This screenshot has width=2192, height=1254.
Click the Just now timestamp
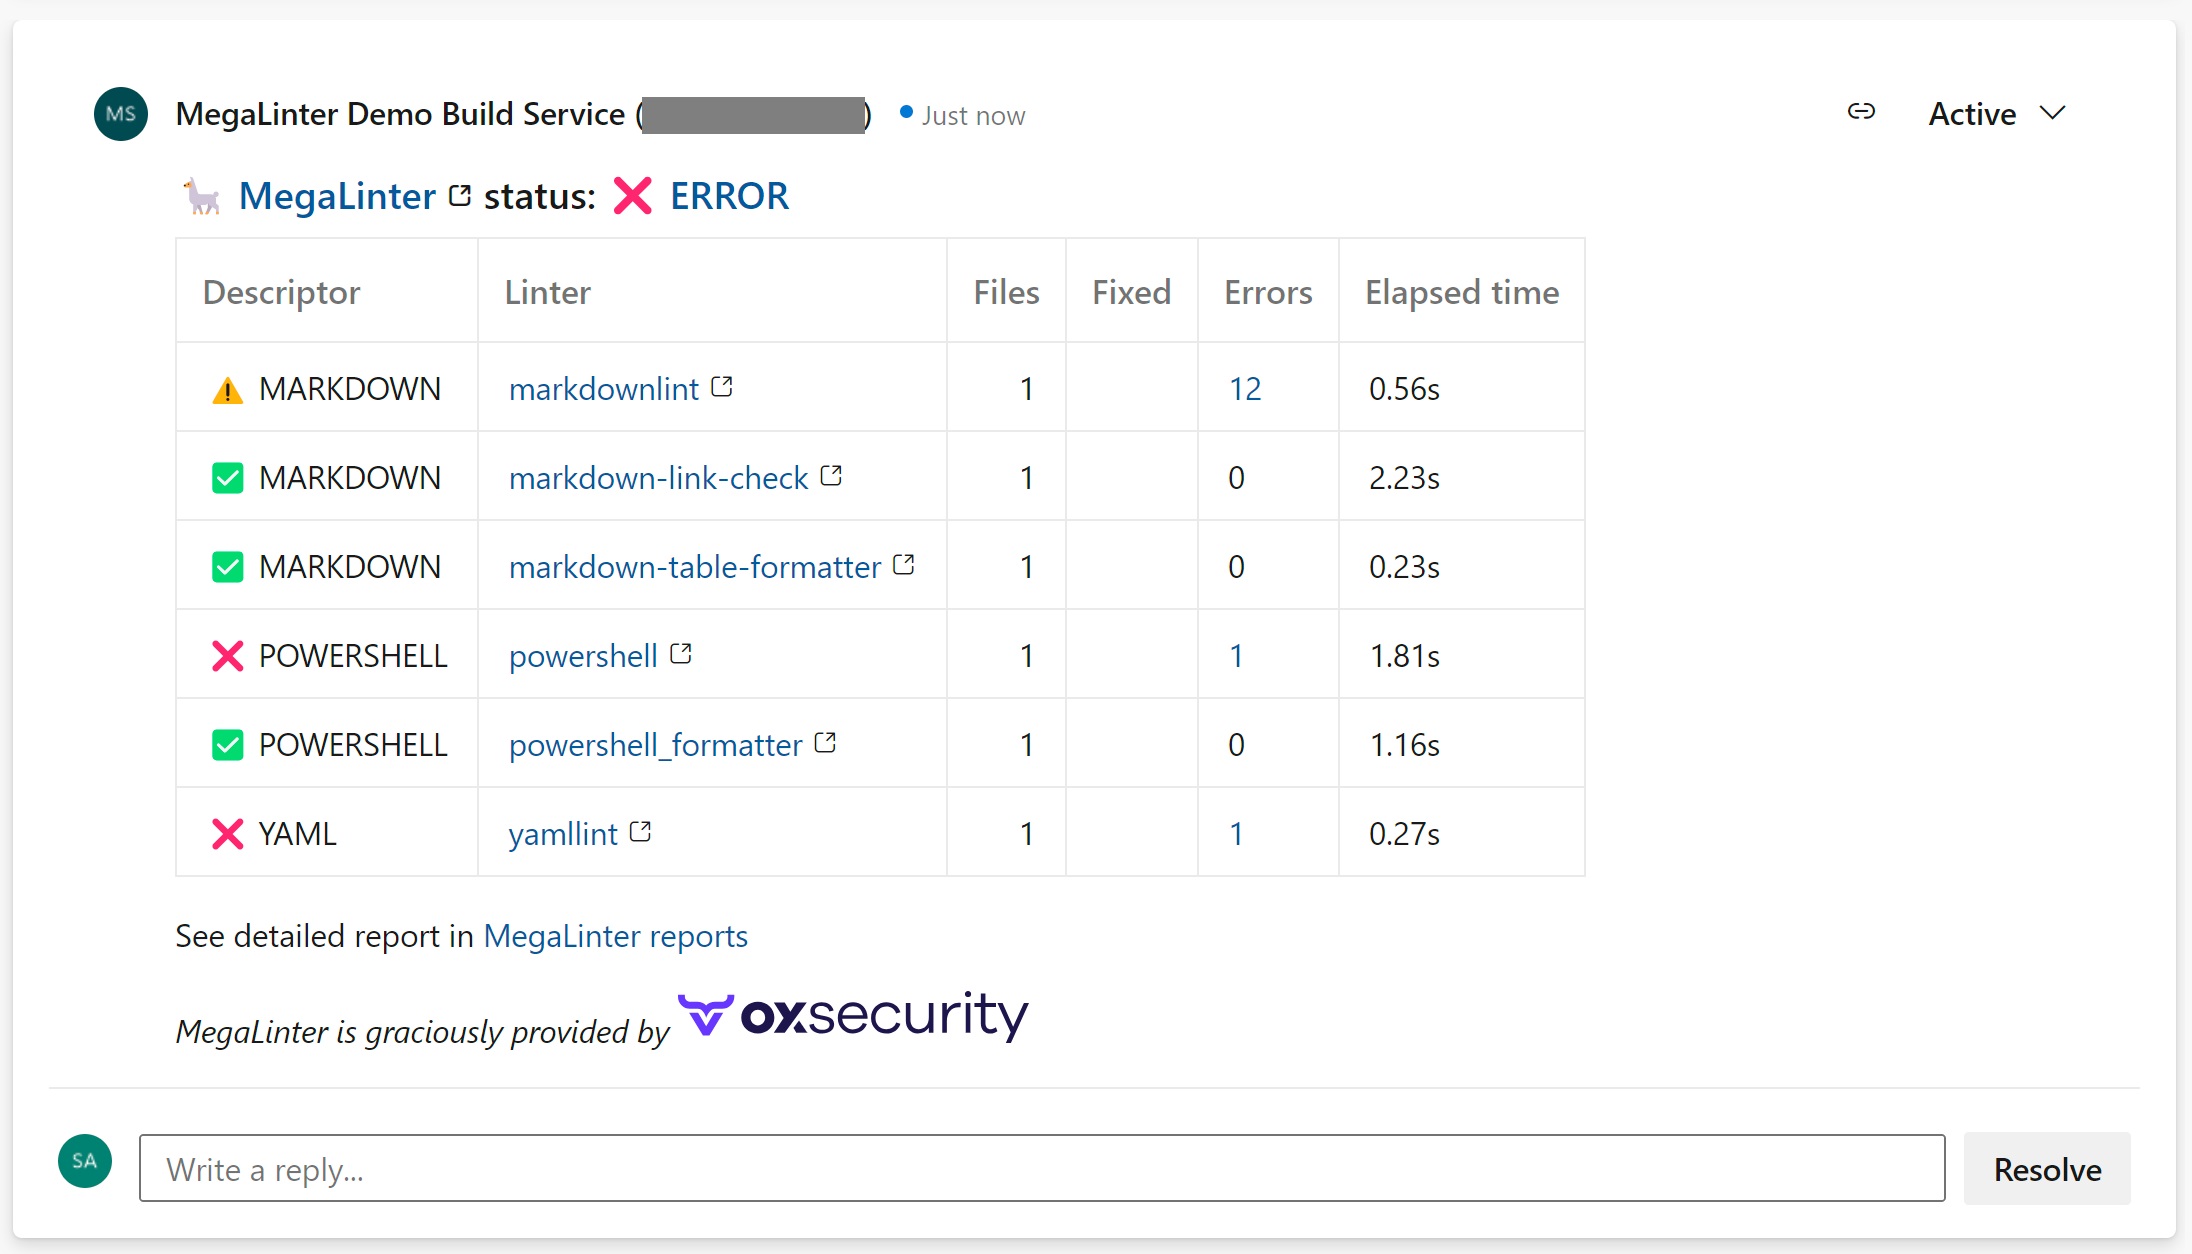coord(973,116)
